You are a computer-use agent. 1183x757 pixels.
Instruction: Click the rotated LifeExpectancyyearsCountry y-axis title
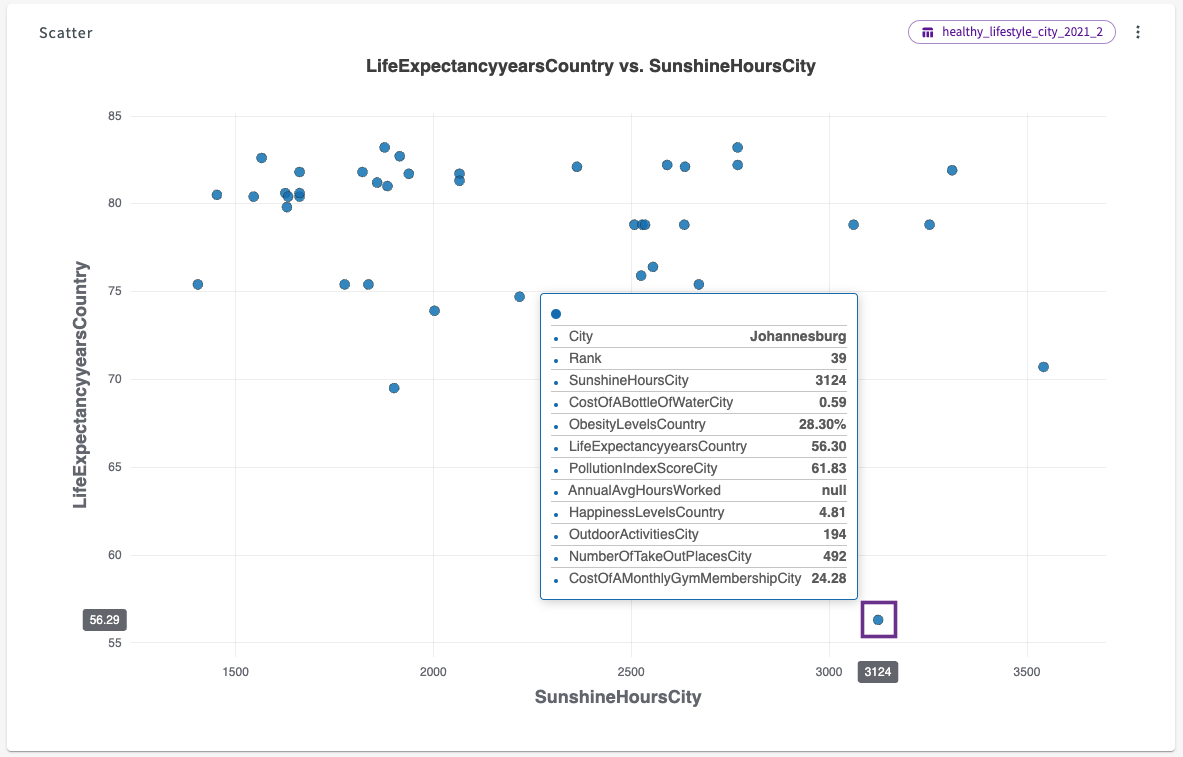pyautogui.click(x=80, y=385)
